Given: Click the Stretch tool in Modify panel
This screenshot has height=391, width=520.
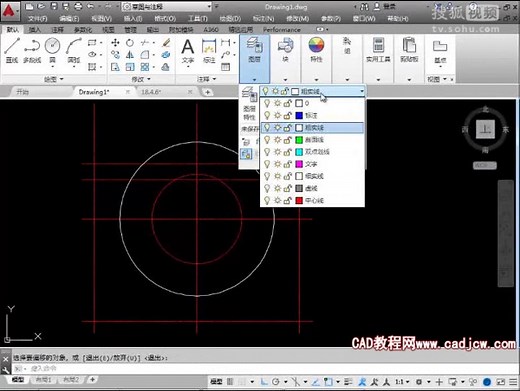Looking at the screenshot, I should click(x=115, y=67).
